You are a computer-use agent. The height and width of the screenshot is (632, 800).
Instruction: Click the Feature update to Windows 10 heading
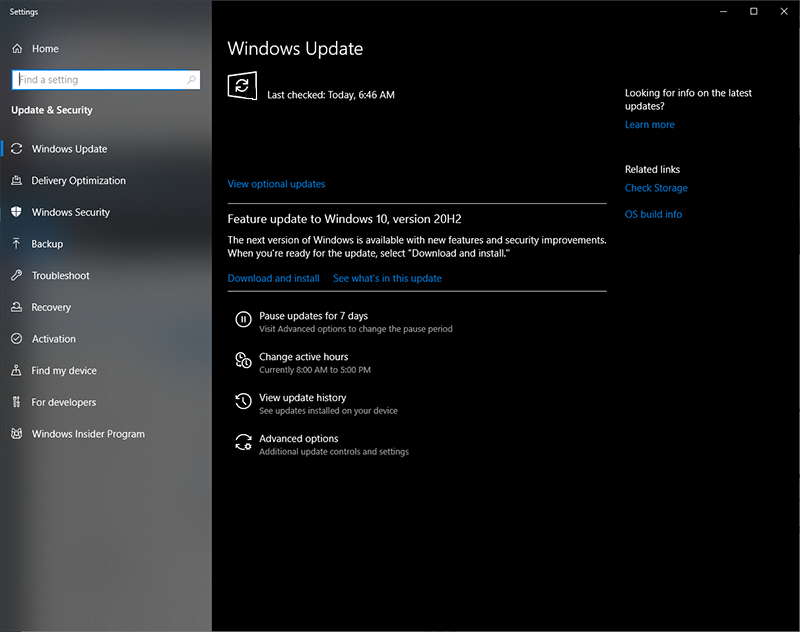click(344, 219)
